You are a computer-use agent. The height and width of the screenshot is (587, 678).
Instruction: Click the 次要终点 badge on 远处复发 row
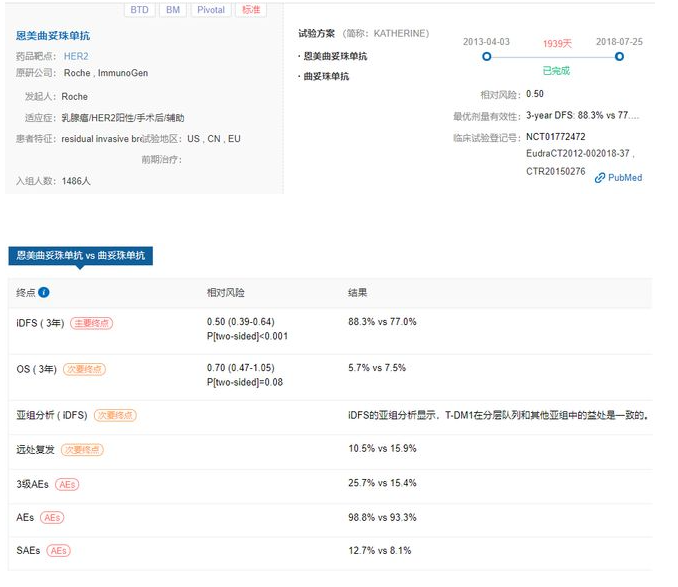coord(82,450)
